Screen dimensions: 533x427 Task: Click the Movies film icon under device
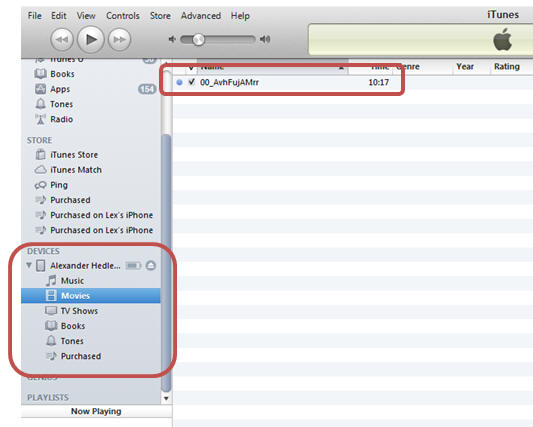[51, 295]
